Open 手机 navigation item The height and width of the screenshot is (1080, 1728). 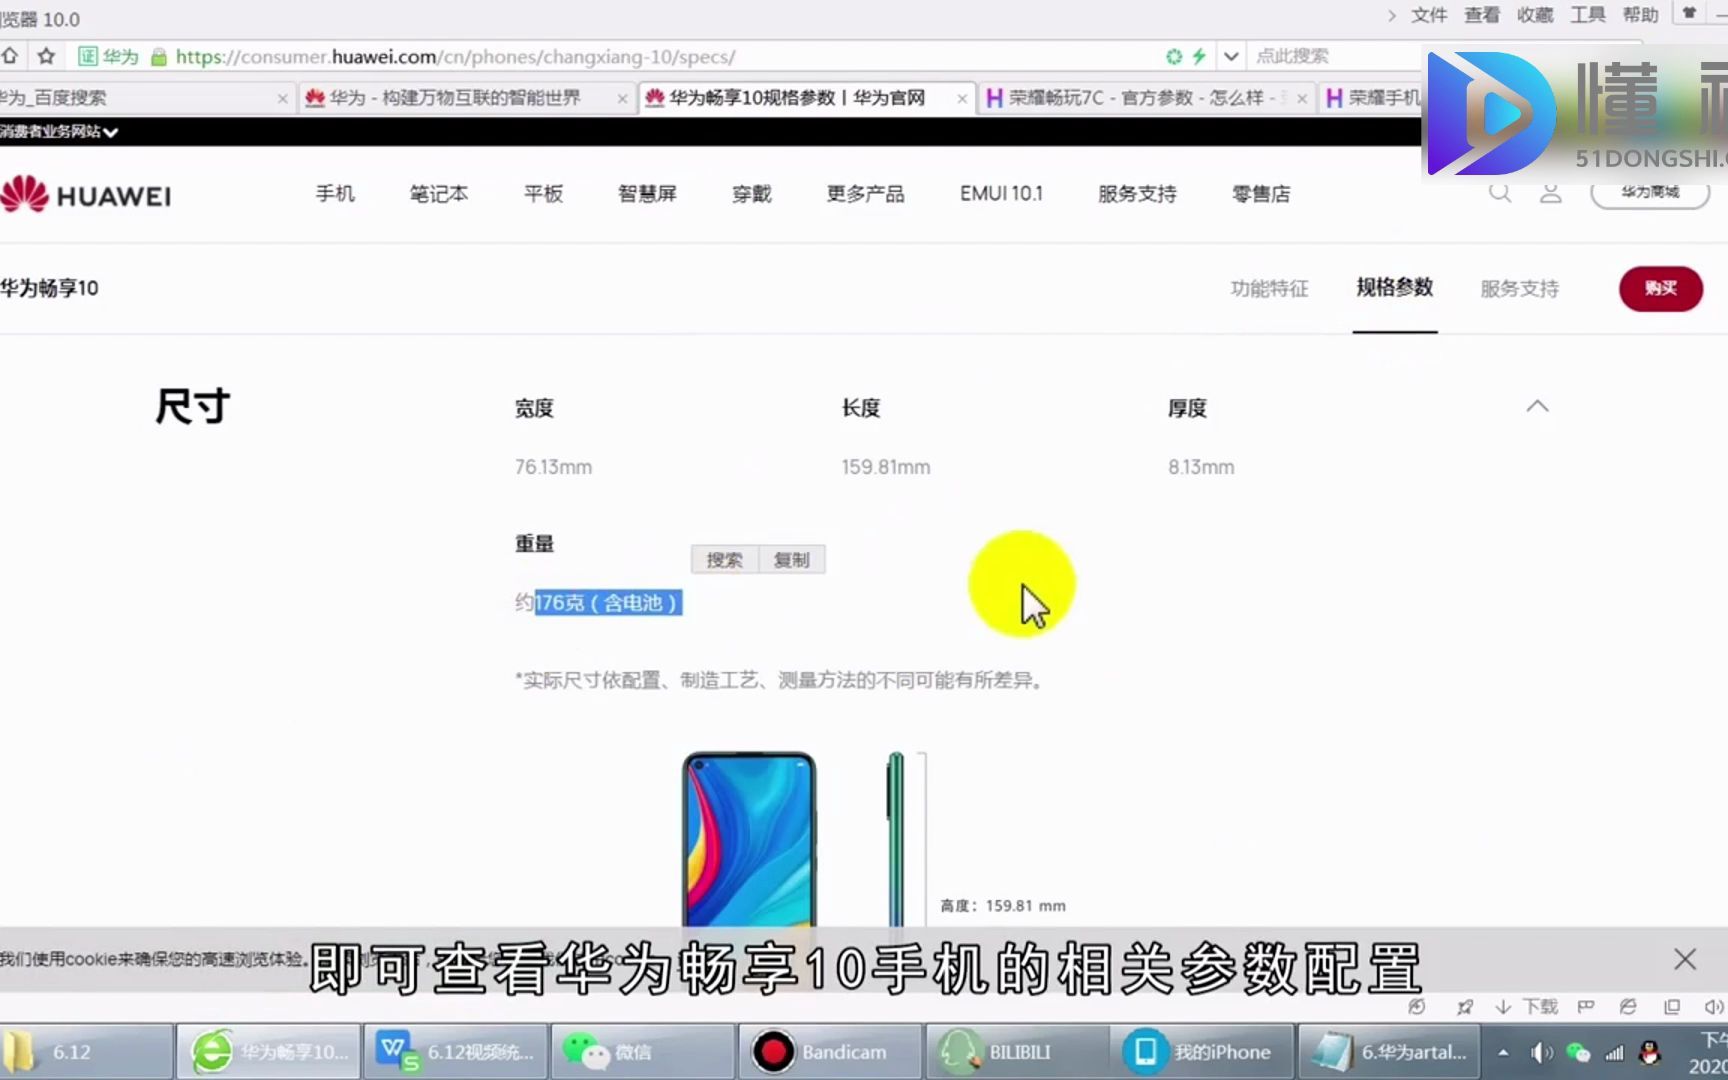335,193
